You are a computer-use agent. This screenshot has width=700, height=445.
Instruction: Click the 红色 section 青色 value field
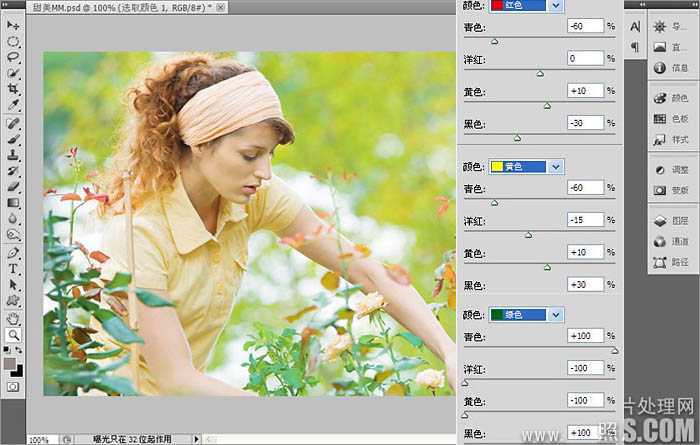pos(585,26)
